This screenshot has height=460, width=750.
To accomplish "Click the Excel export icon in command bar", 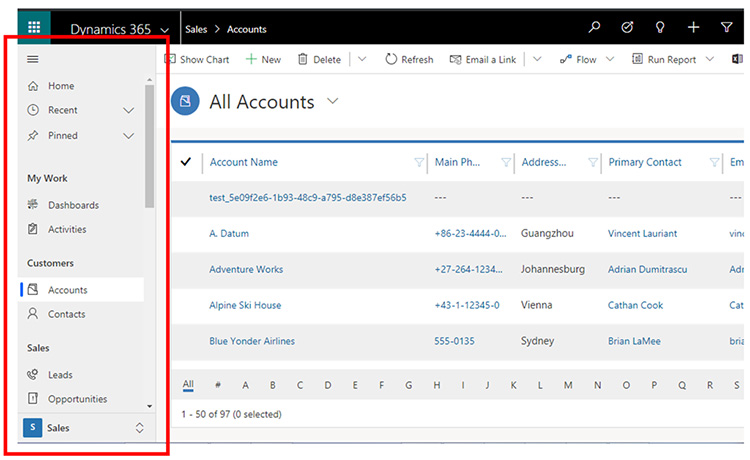I will (x=737, y=59).
